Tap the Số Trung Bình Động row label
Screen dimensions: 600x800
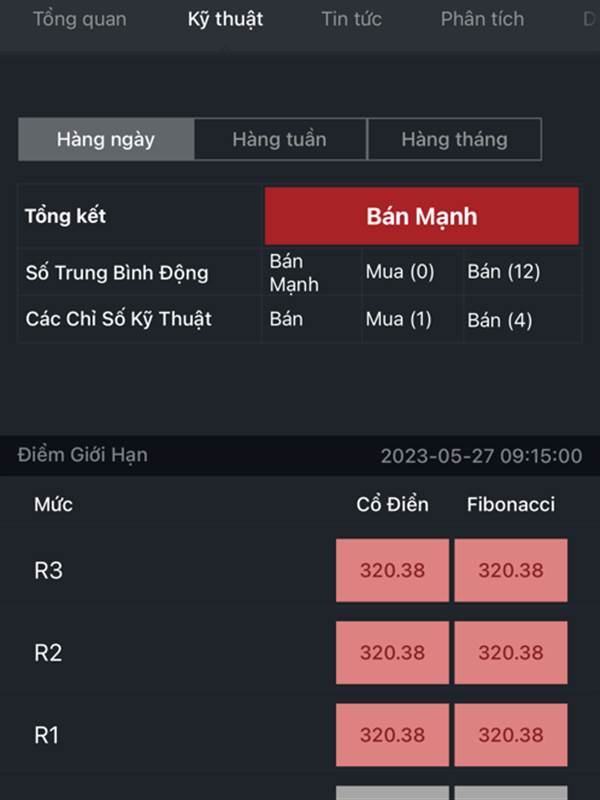pos(117,272)
